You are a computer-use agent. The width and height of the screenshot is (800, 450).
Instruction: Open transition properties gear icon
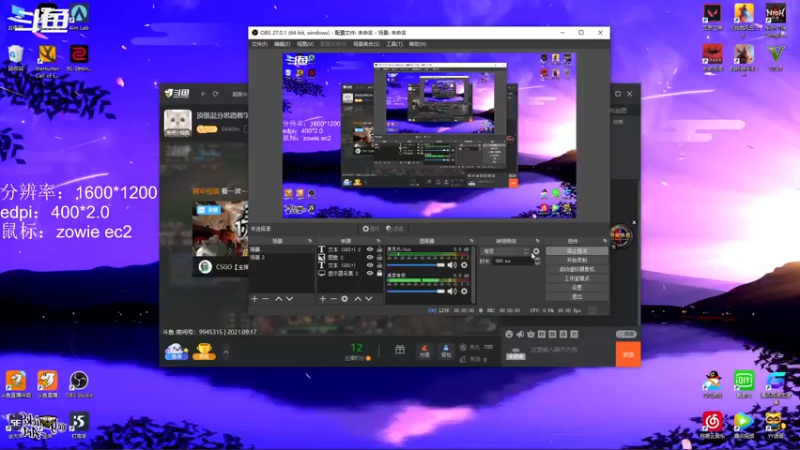[536, 251]
